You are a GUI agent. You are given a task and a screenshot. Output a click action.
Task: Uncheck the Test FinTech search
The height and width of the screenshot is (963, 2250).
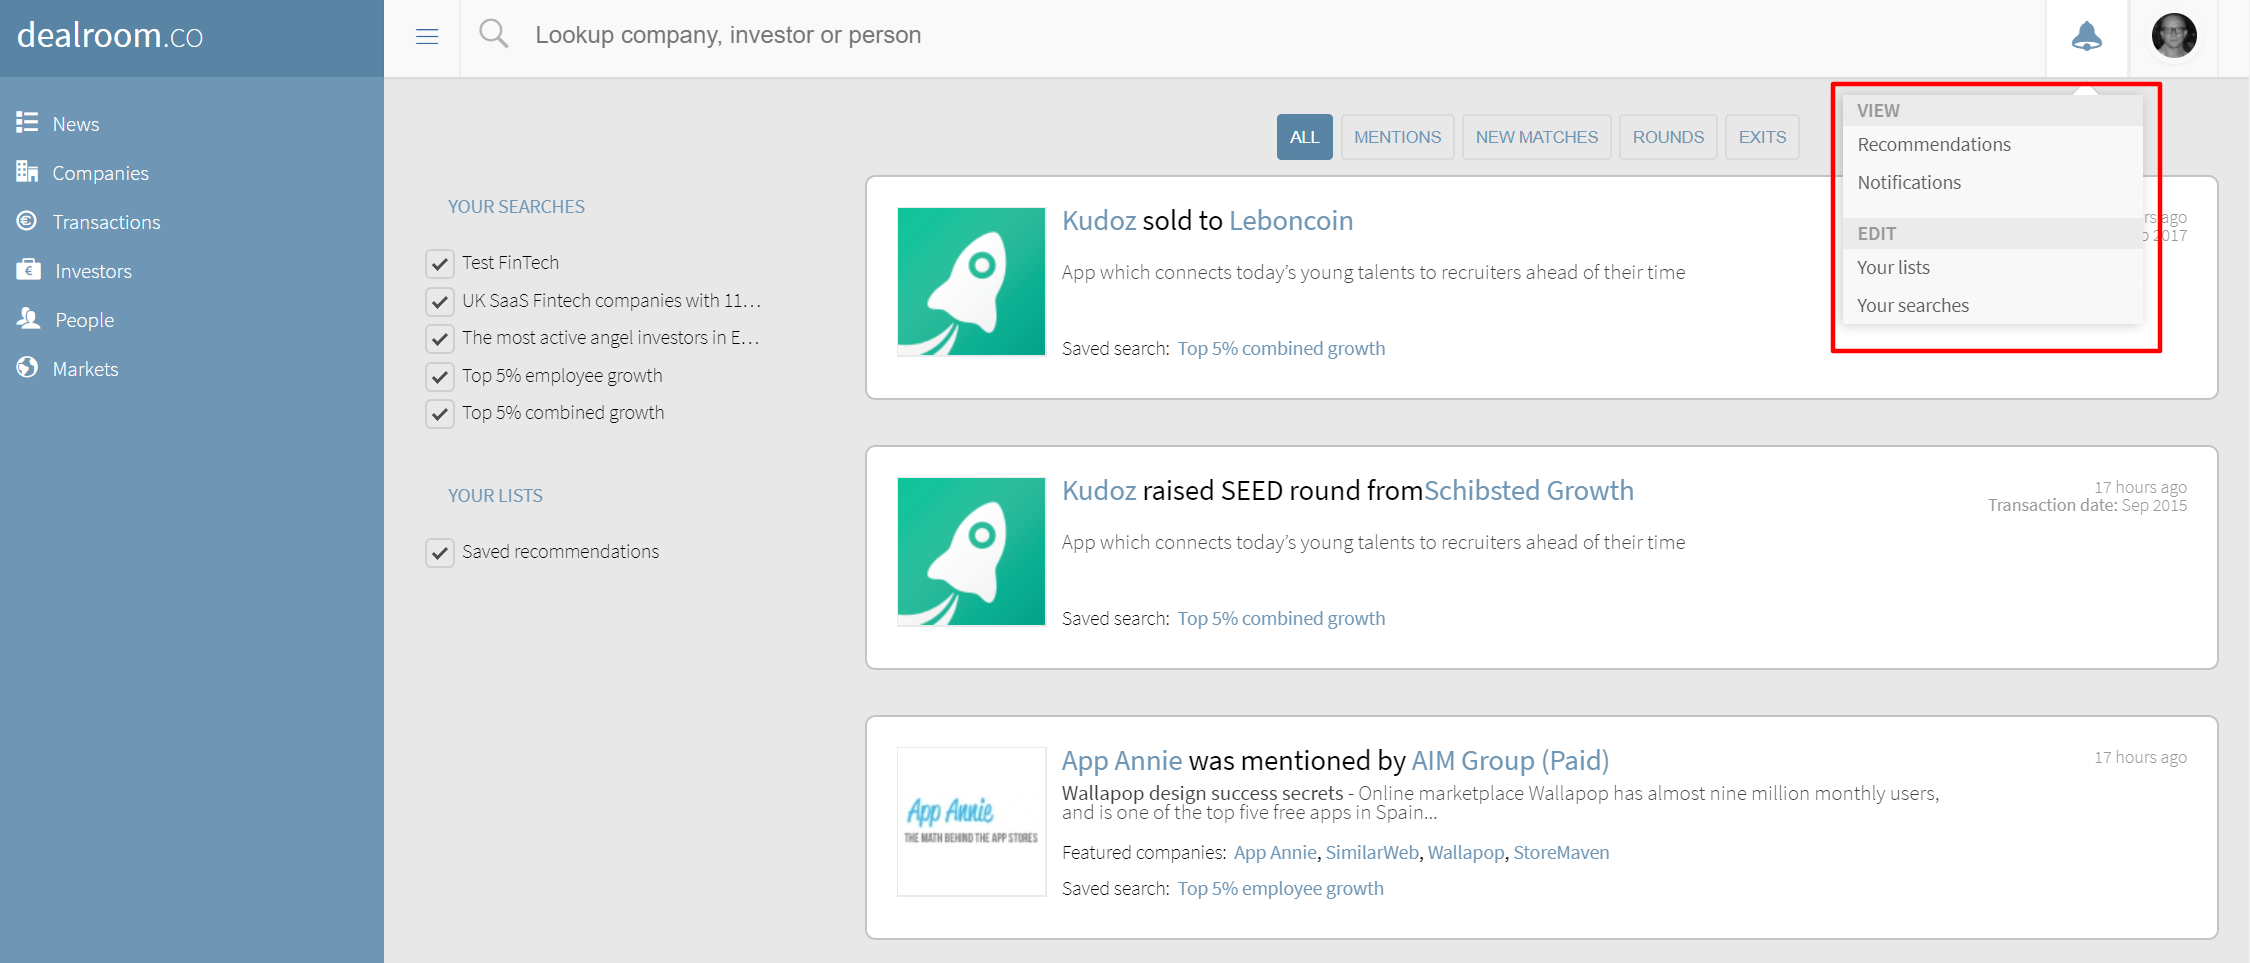pyautogui.click(x=440, y=264)
